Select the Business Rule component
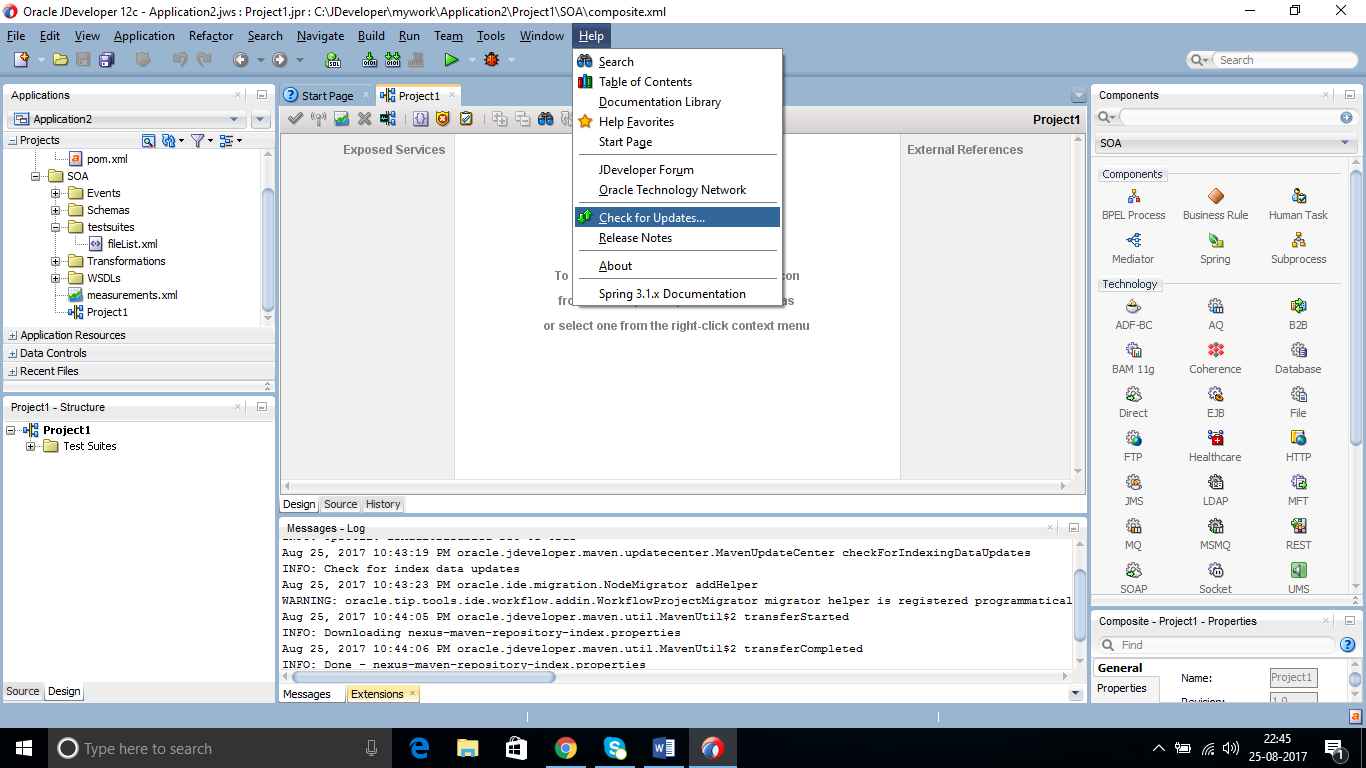Image resolution: width=1366 pixels, height=768 pixels. (1215, 200)
